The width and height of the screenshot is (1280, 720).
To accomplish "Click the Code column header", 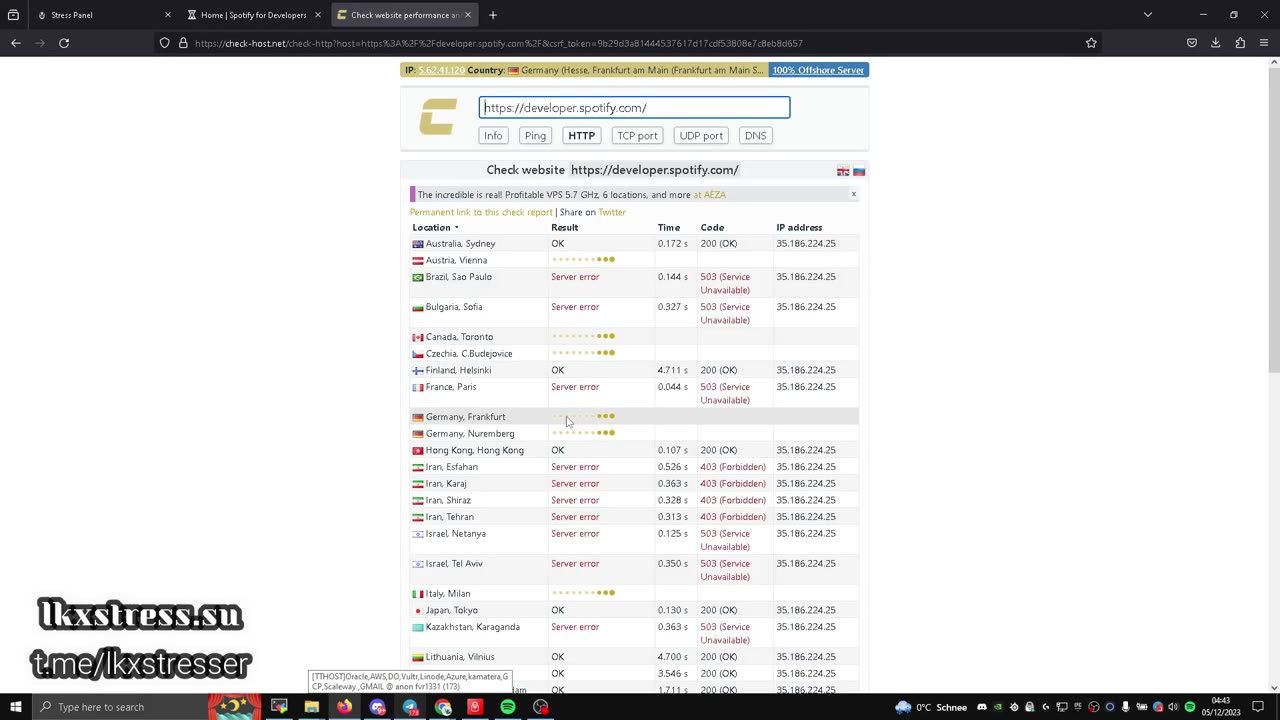I will 712,228.
